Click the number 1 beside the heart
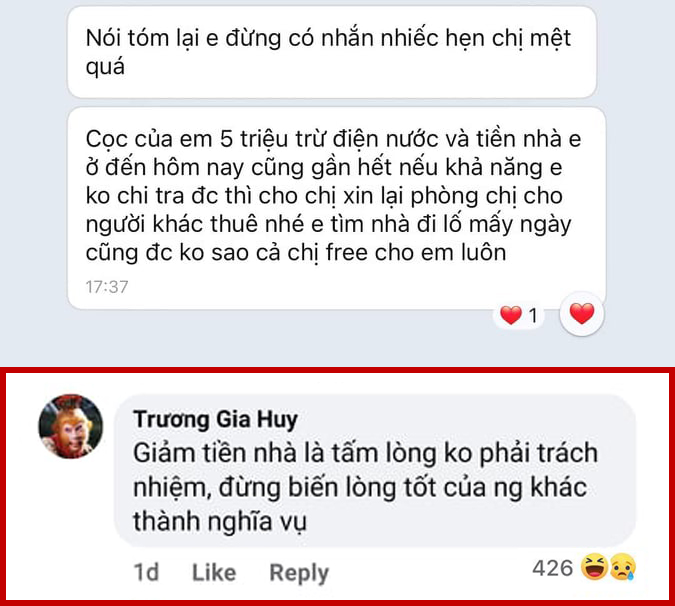675x606 pixels. [533, 316]
